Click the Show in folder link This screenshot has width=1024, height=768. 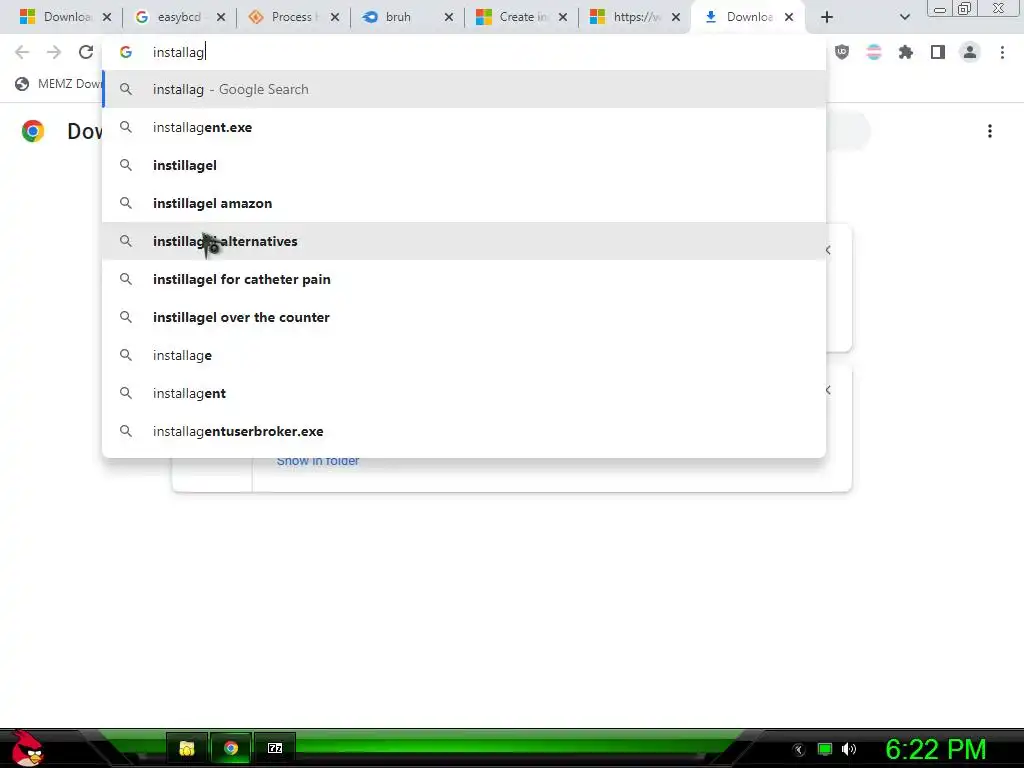pos(317,461)
